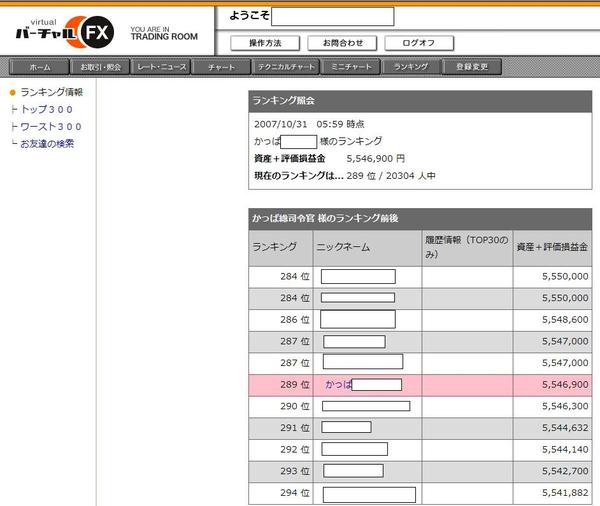Open the テクニカルチャート tab
Viewport: 600px width, 506px height.
pyautogui.click(x=285, y=67)
